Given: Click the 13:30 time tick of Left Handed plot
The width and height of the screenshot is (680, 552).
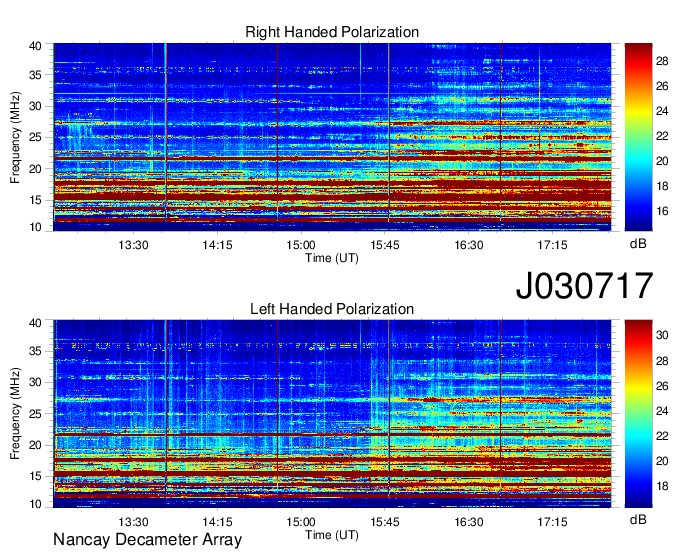Looking at the screenshot, I should [x=133, y=522].
